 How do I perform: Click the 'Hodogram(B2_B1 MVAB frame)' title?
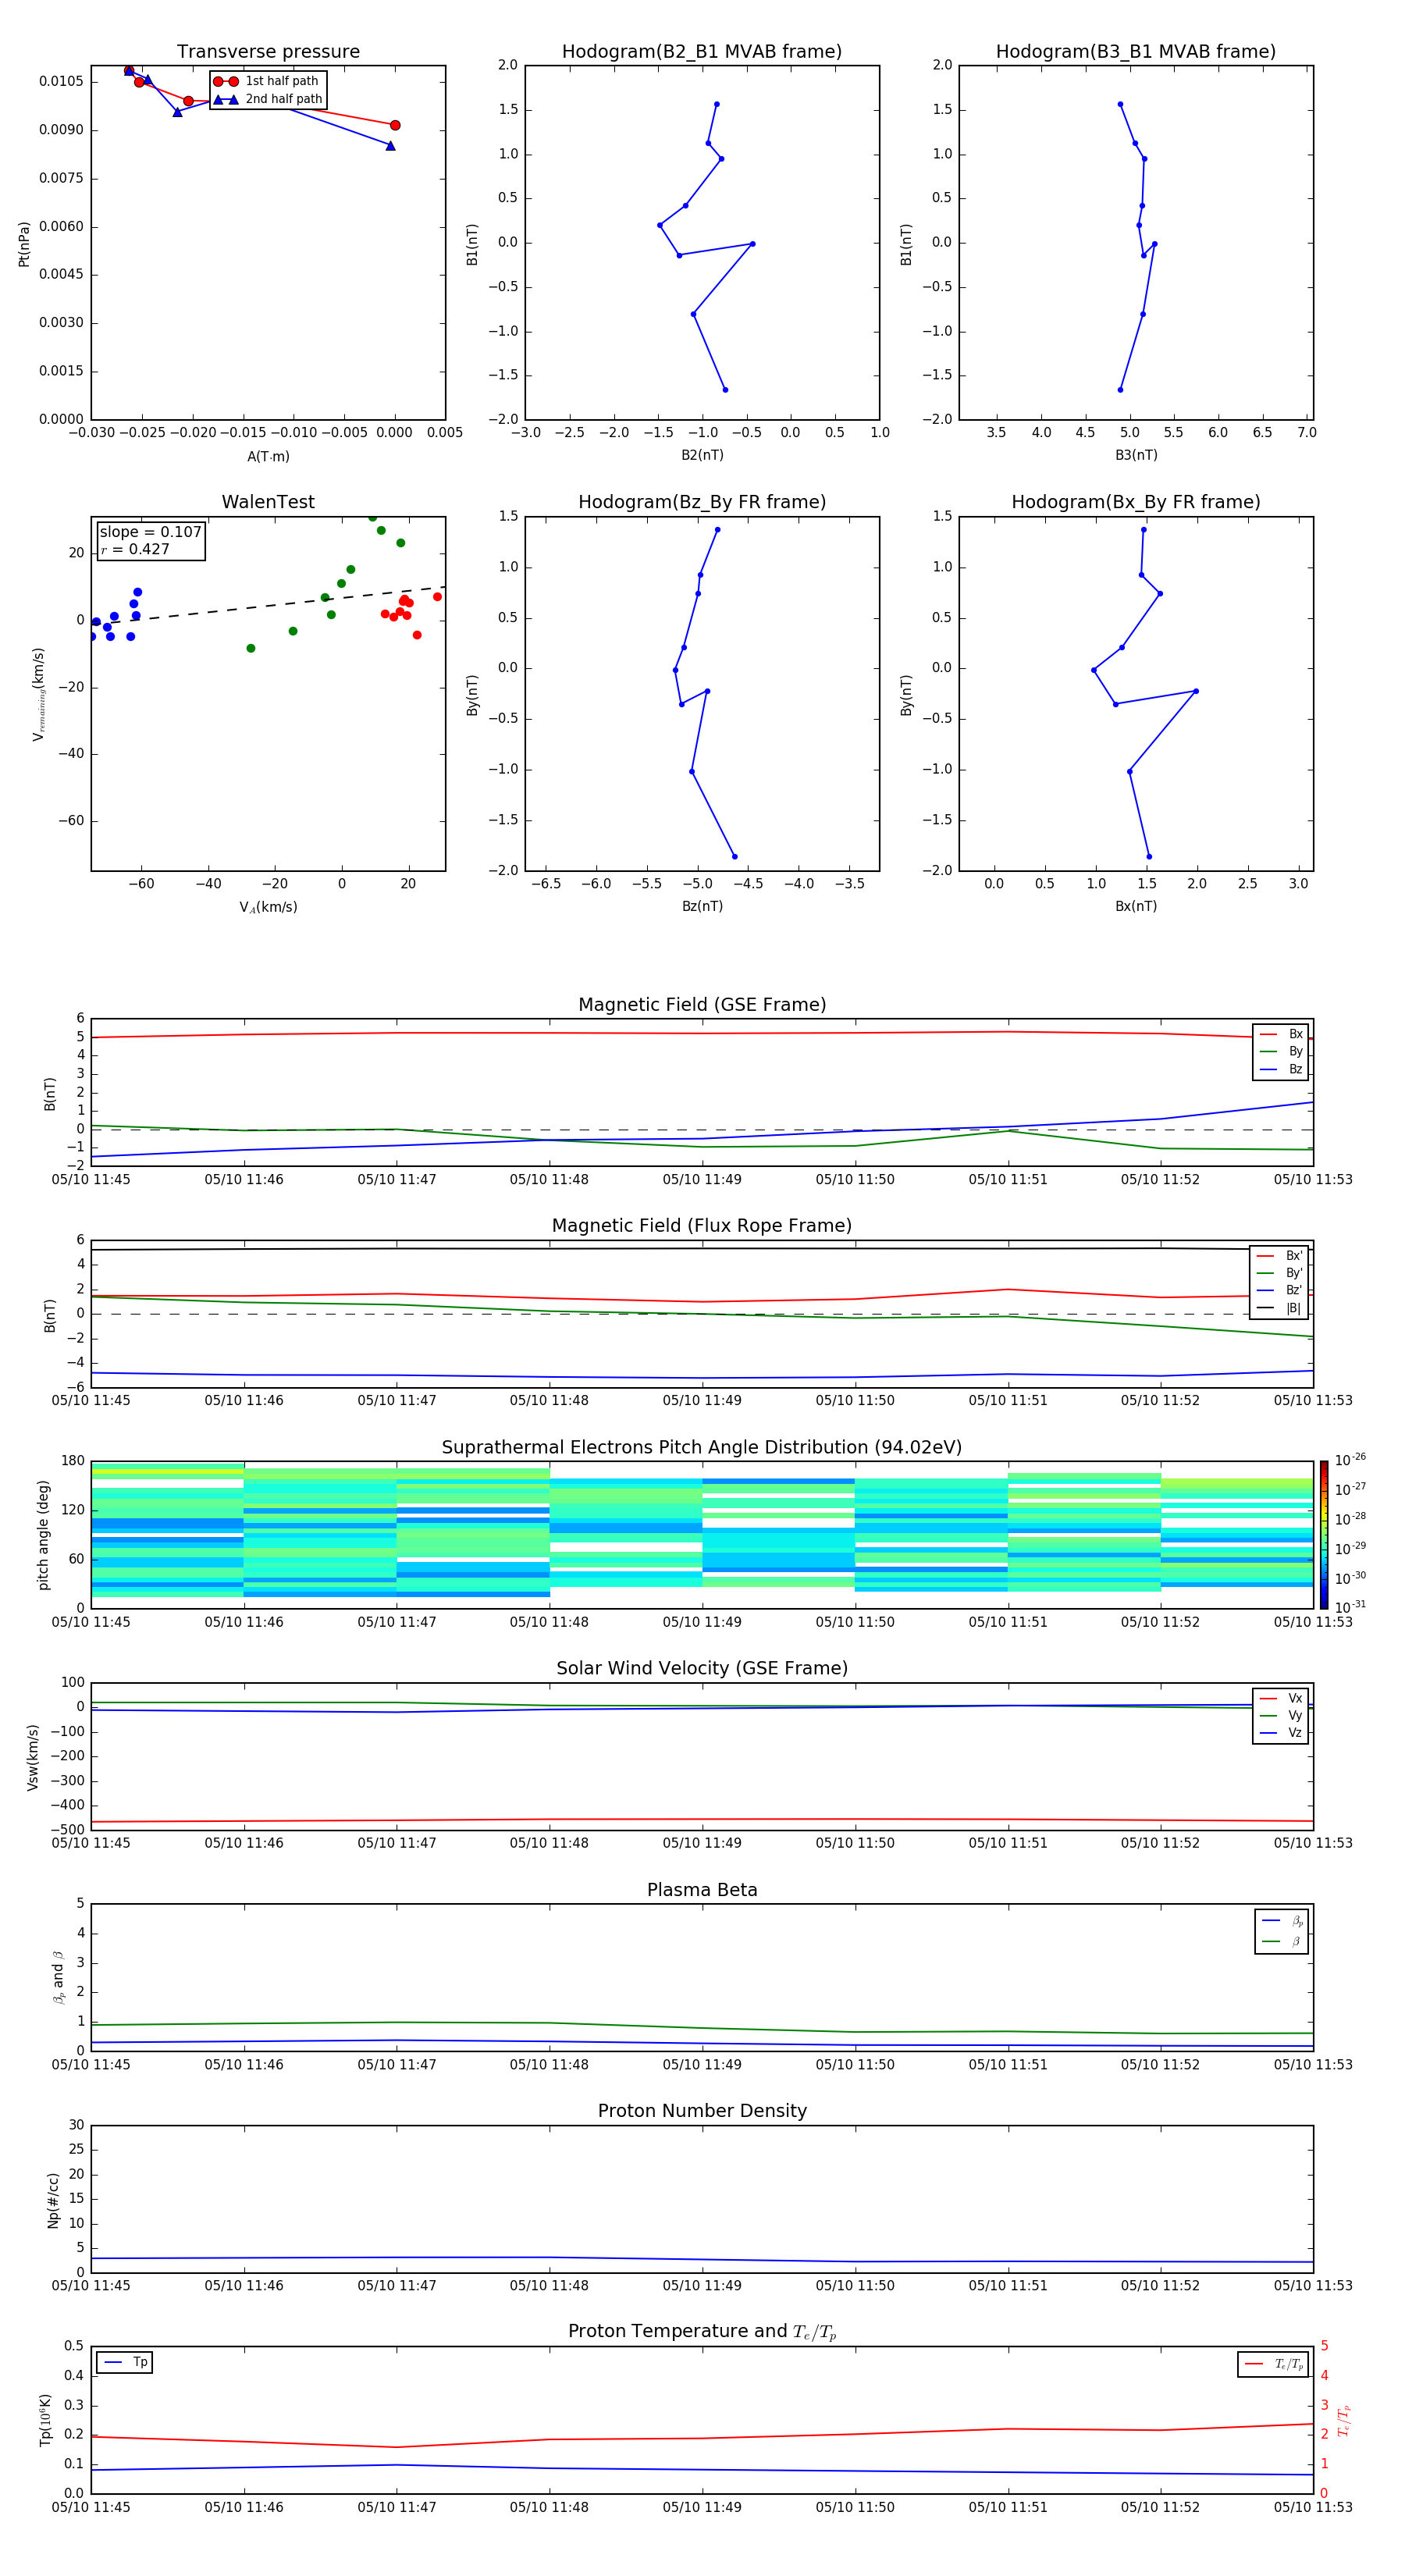(702, 52)
